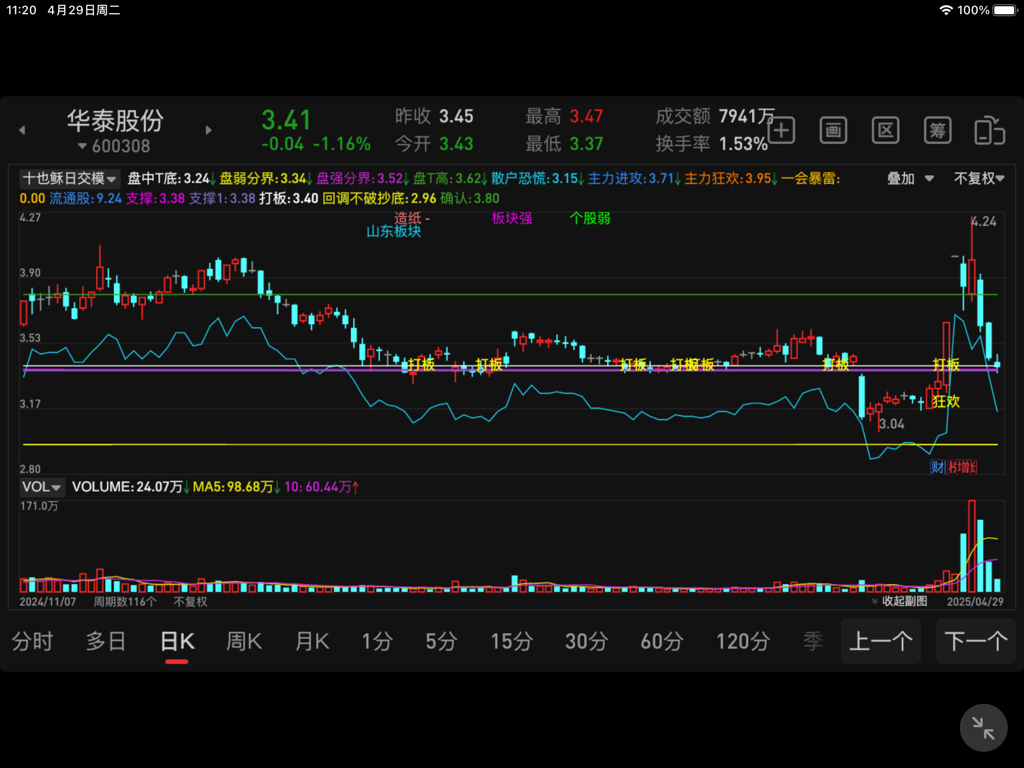Switch to 分时 tab
This screenshot has height=768, width=1024.
(32, 641)
